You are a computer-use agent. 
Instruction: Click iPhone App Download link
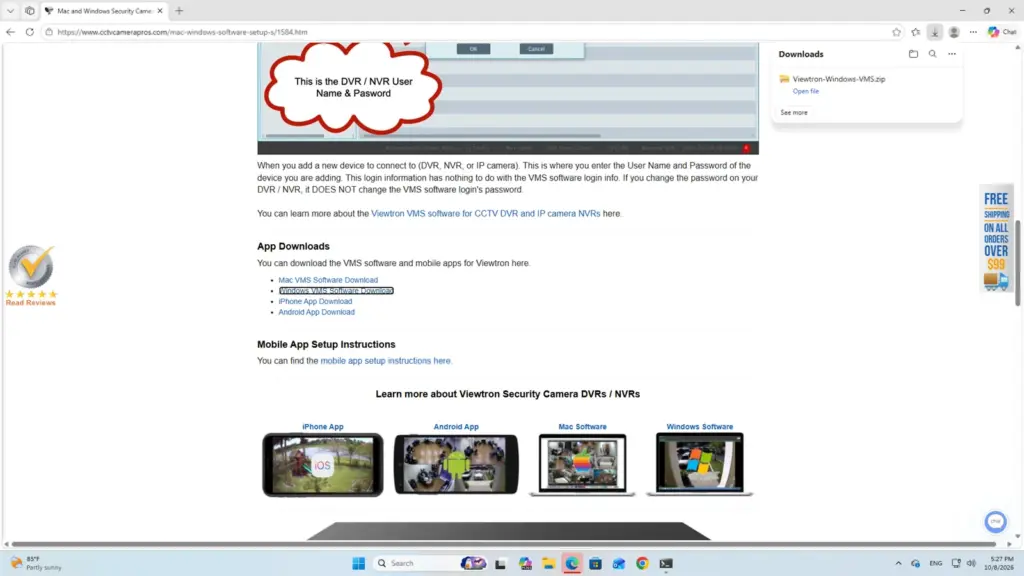click(315, 301)
